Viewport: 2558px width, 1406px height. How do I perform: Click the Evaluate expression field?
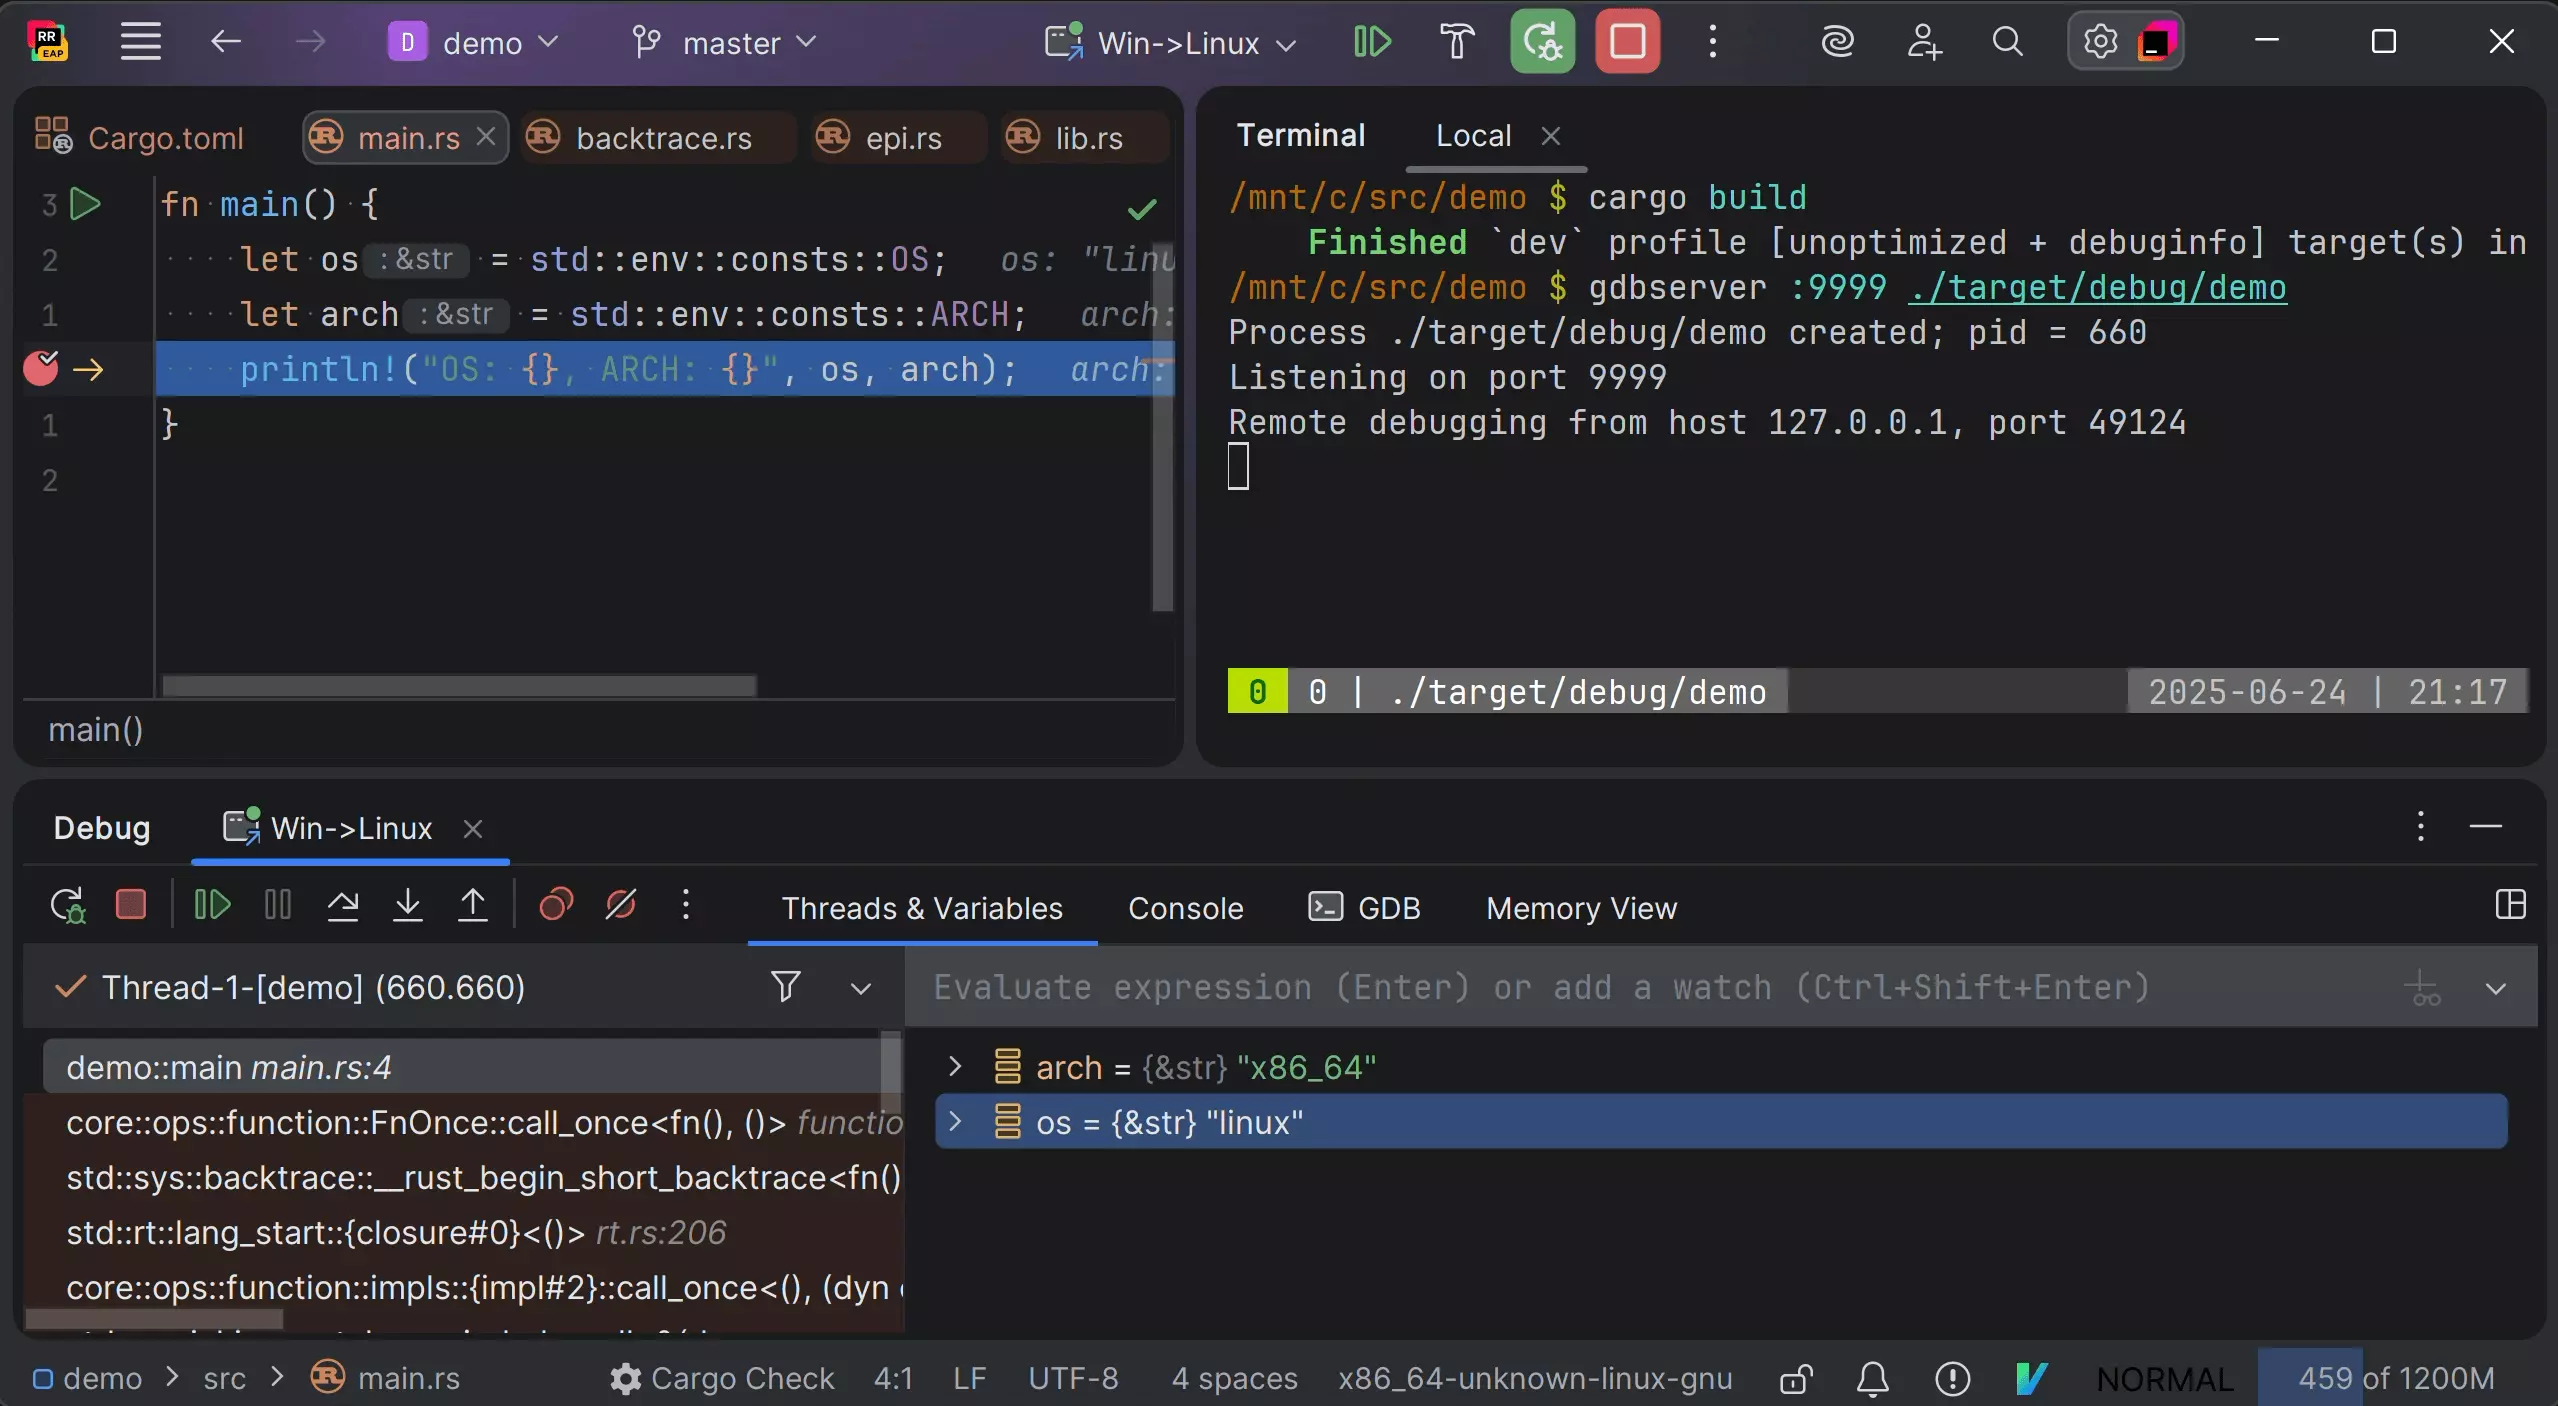click(x=1500, y=987)
